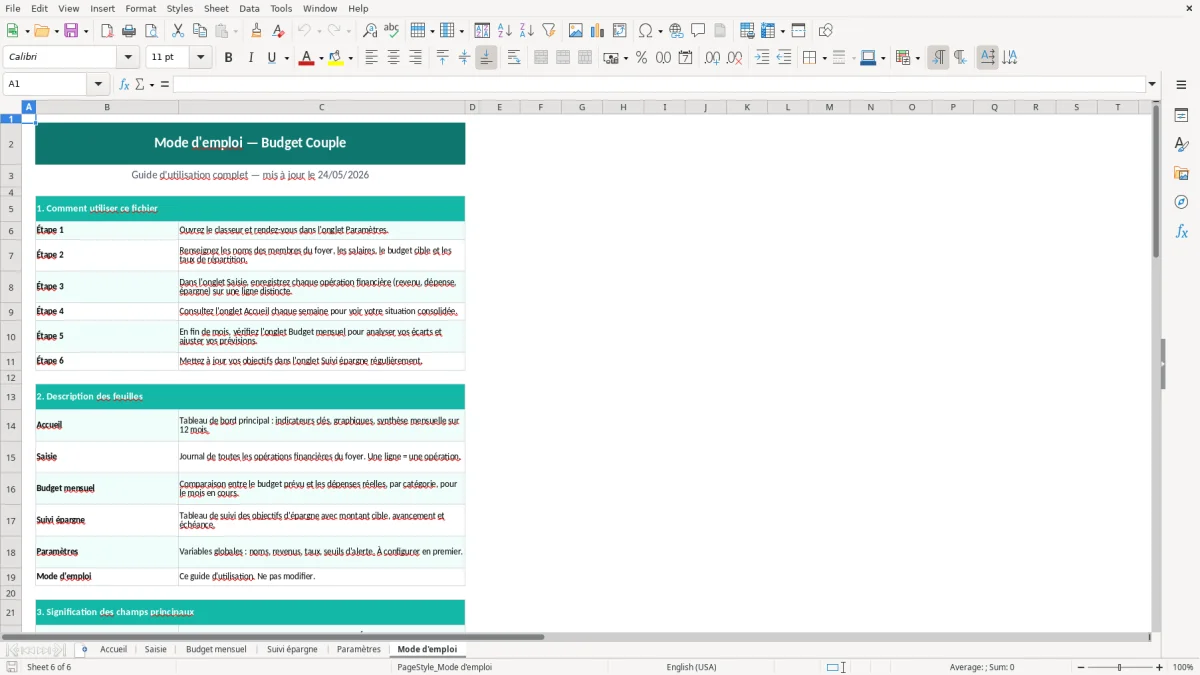Open the Font Size dropdown
The image size is (1200, 675).
tap(200, 58)
